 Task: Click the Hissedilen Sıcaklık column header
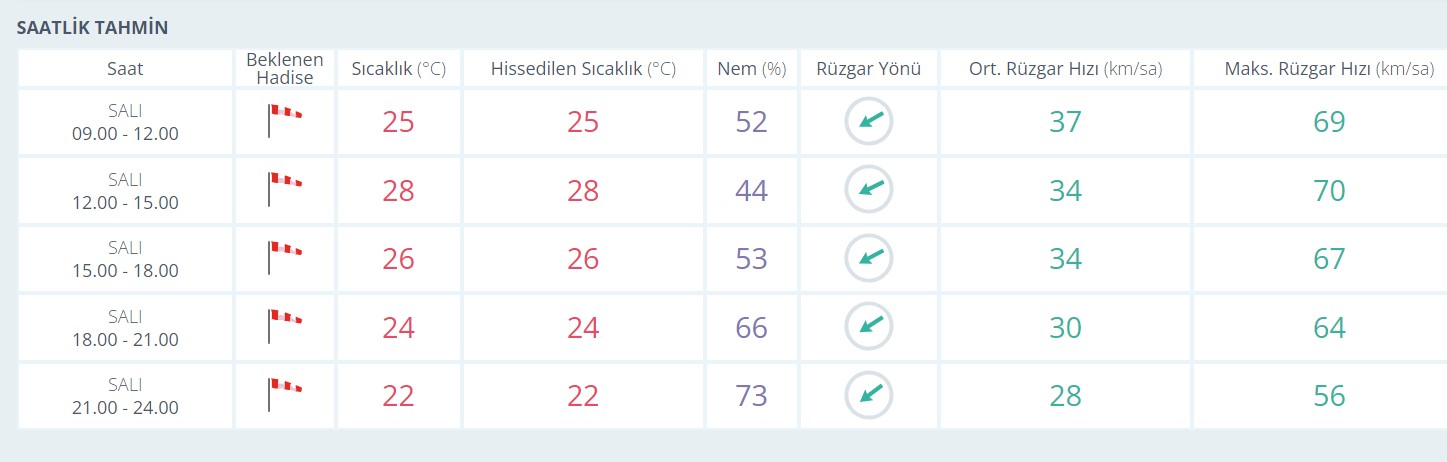click(x=583, y=69)
